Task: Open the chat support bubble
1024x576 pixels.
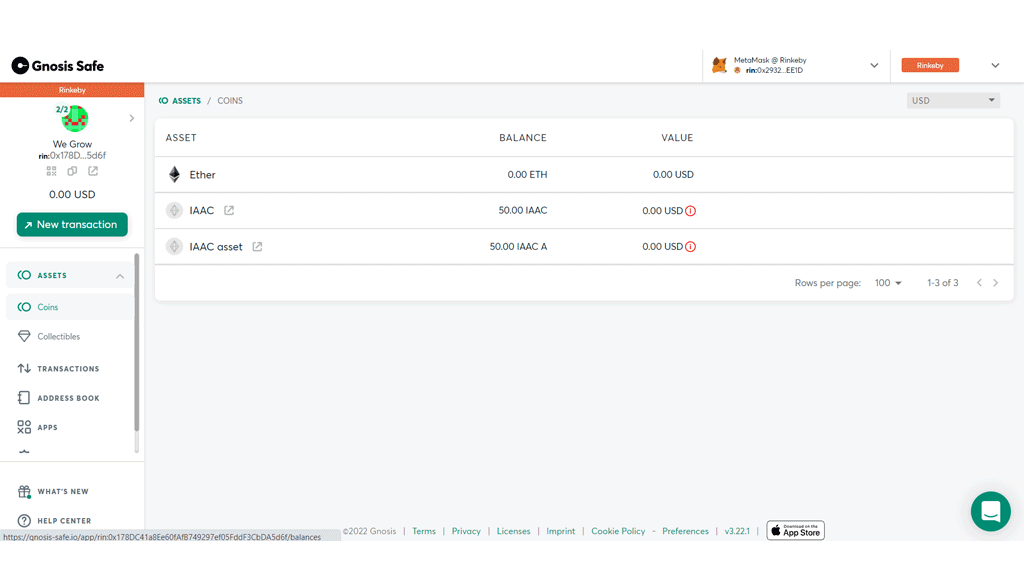Action: pyautogui.click(x=990, y=511)
